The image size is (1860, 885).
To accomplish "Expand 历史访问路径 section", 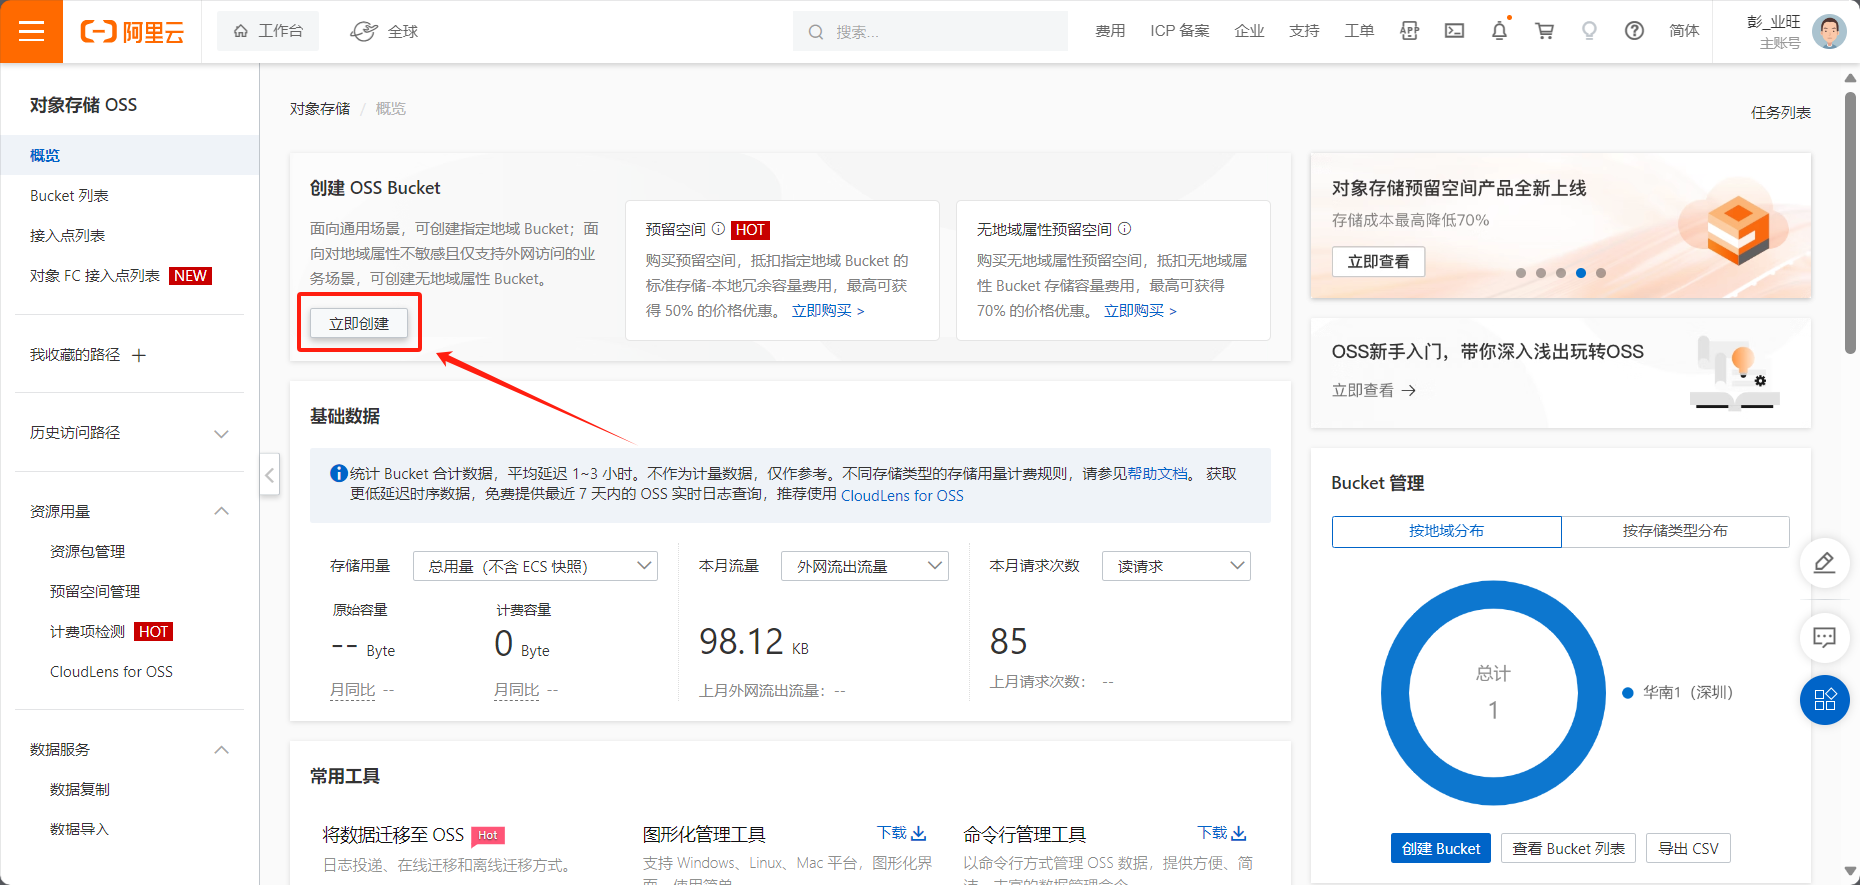I will (222, 433).
